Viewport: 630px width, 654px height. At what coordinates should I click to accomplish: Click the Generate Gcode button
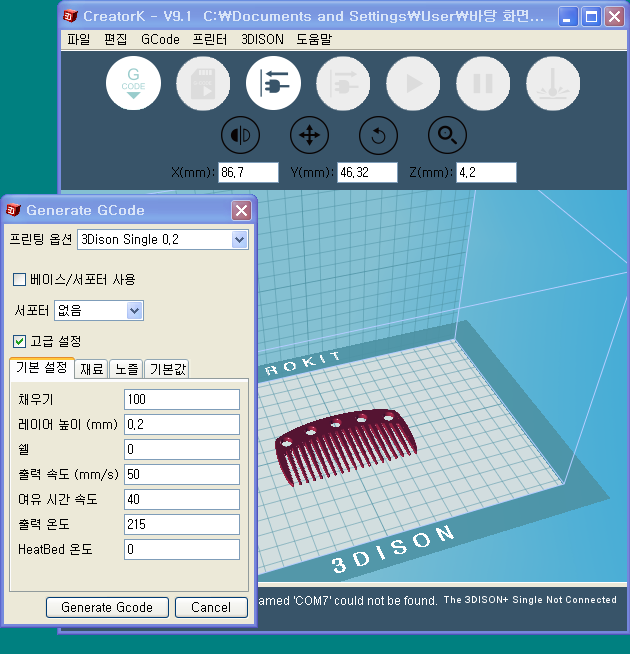click(107, 607)
